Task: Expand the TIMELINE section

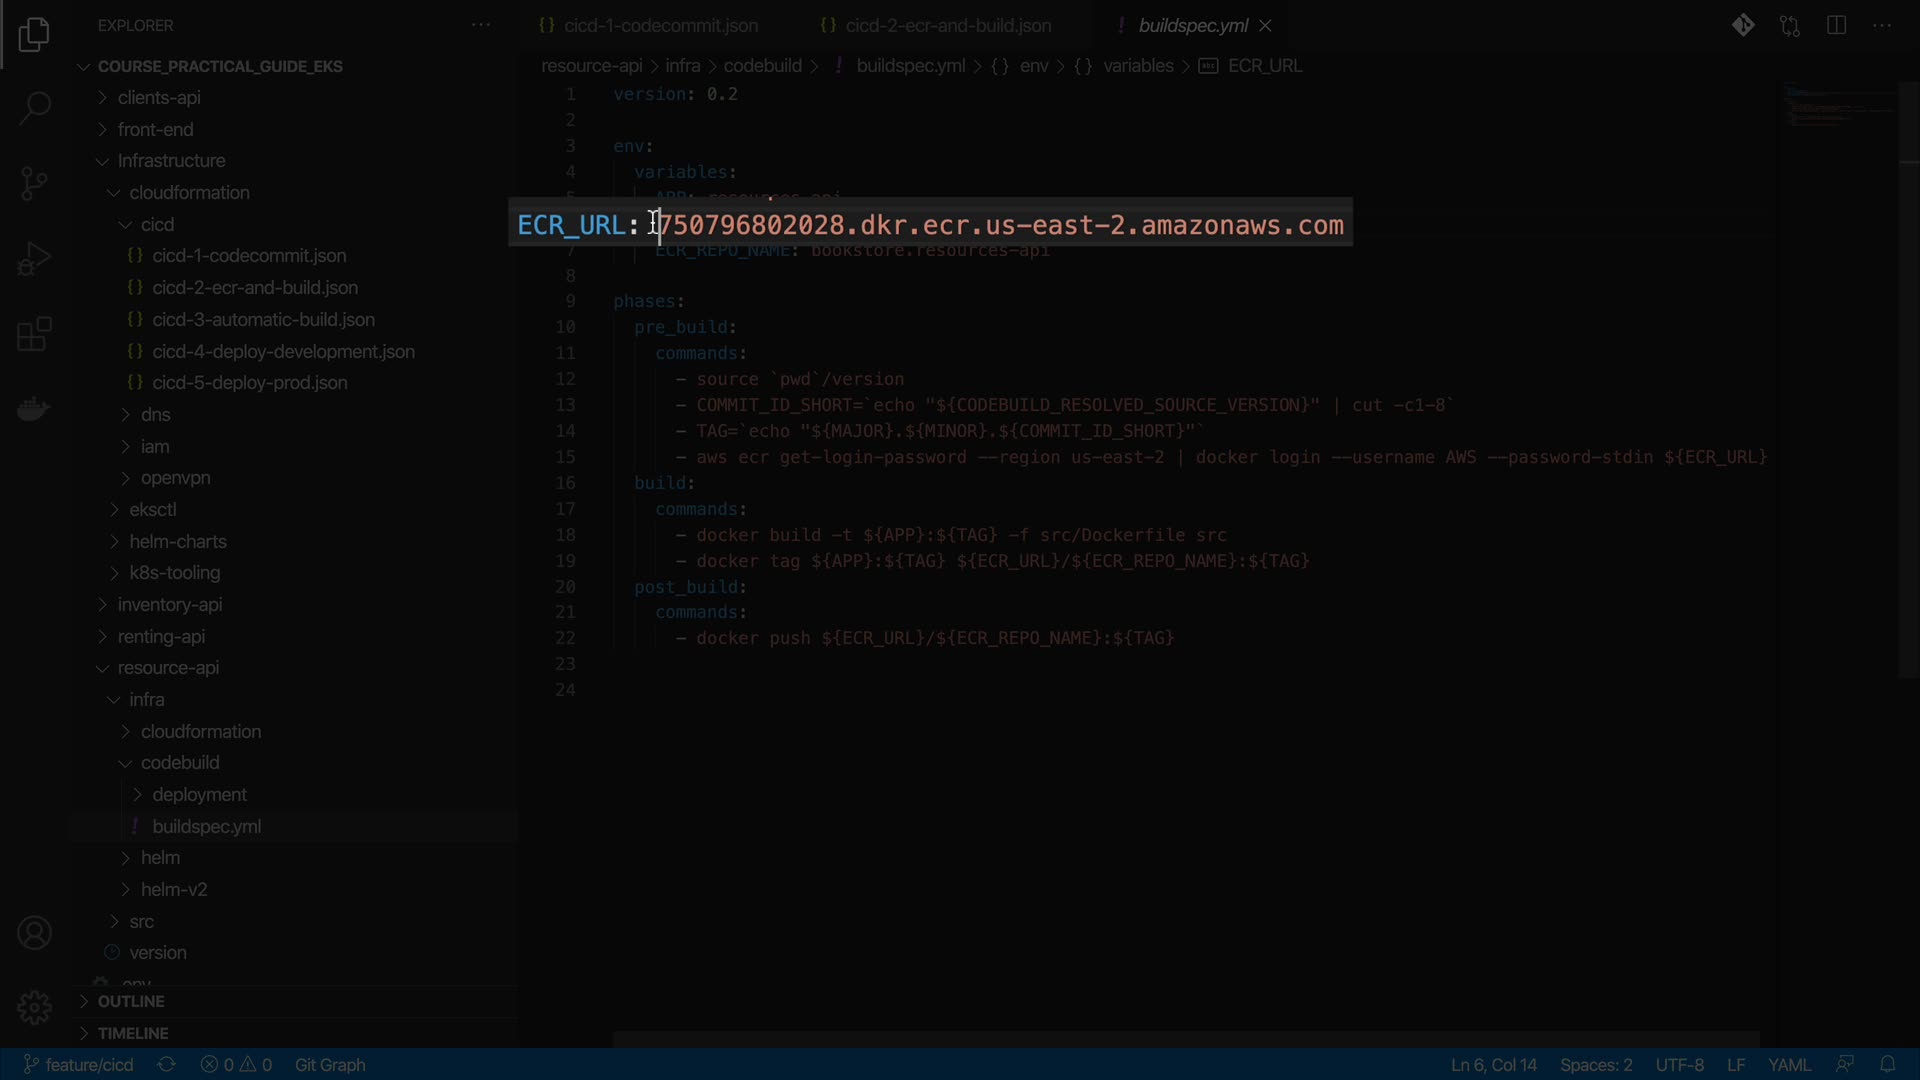Action: click(x=132, y=1033)
